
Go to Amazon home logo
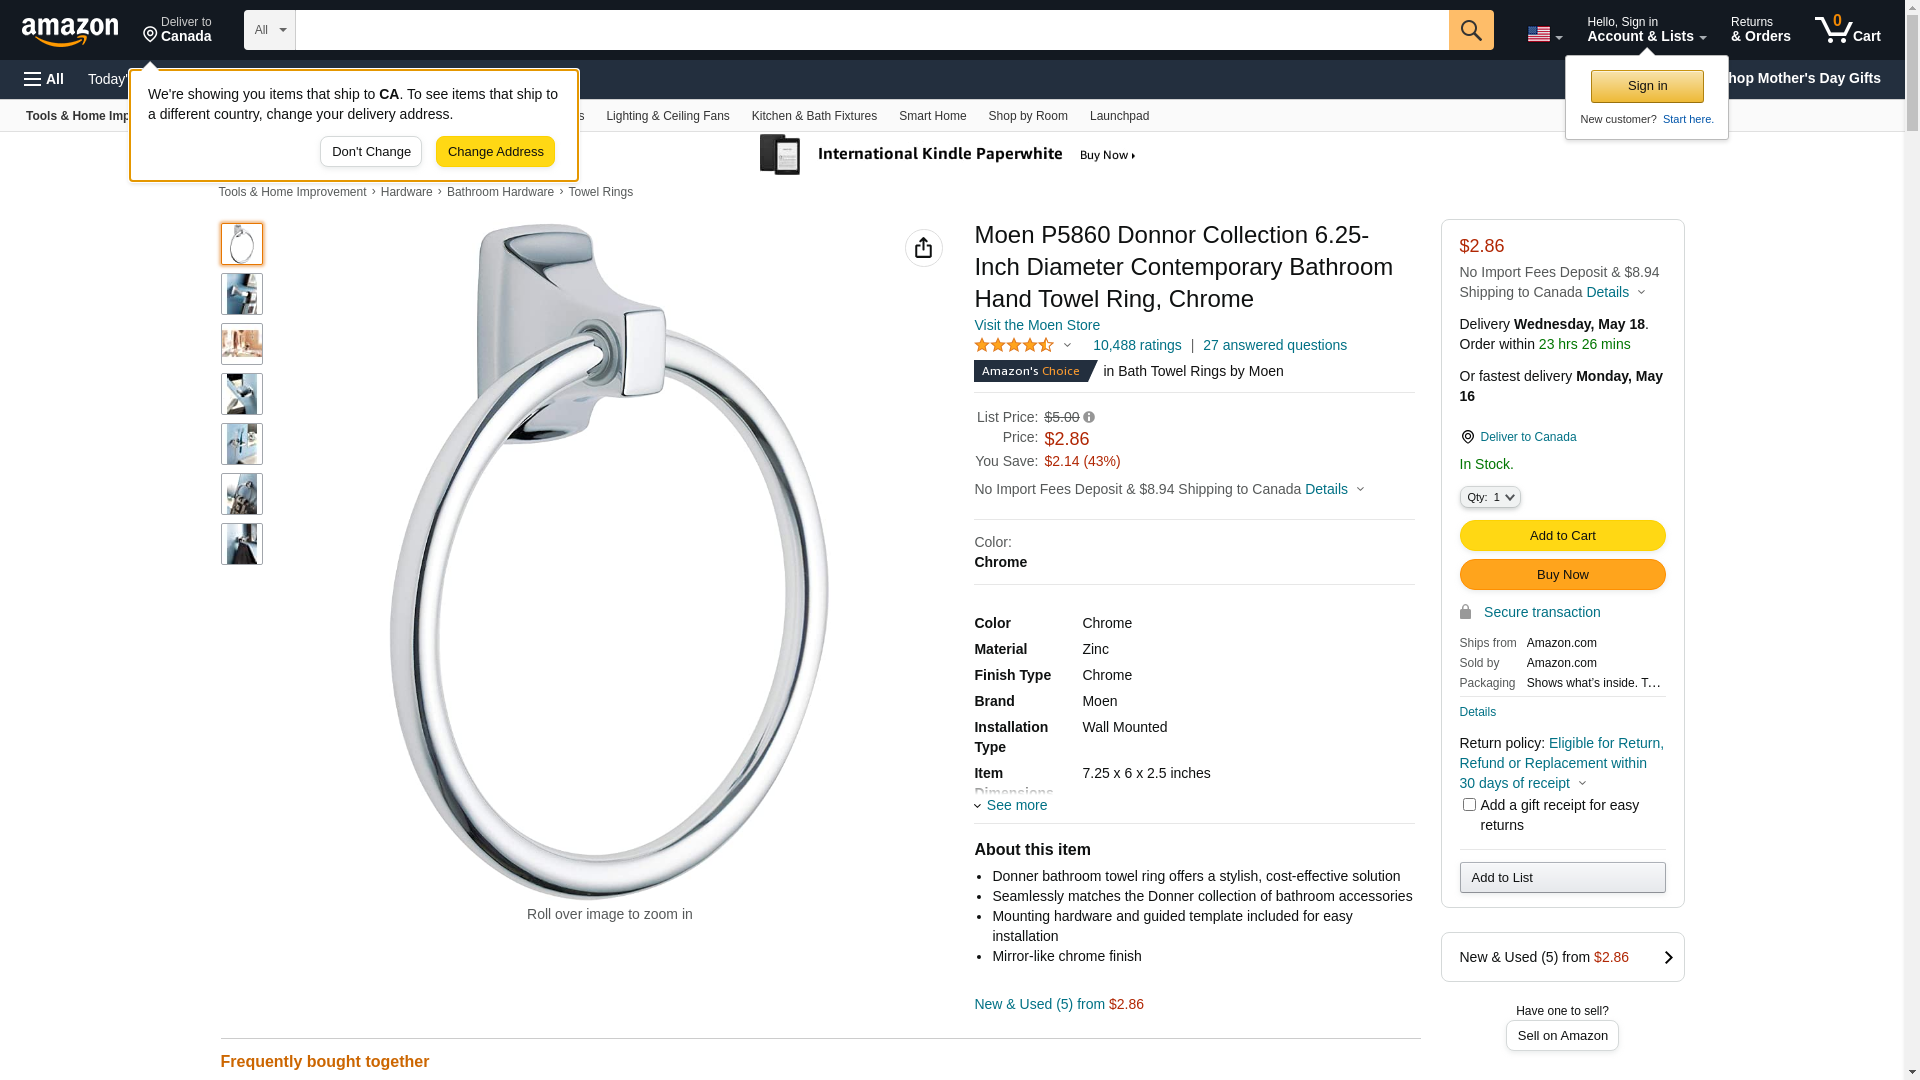pyautogui.click(x=70, y=32)
